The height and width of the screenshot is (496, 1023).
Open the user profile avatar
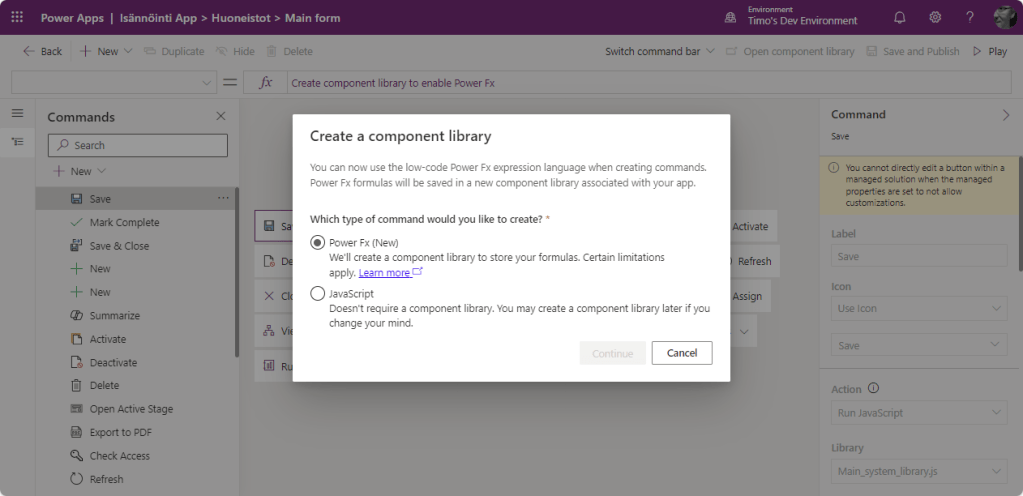[x=1004, y=17]
